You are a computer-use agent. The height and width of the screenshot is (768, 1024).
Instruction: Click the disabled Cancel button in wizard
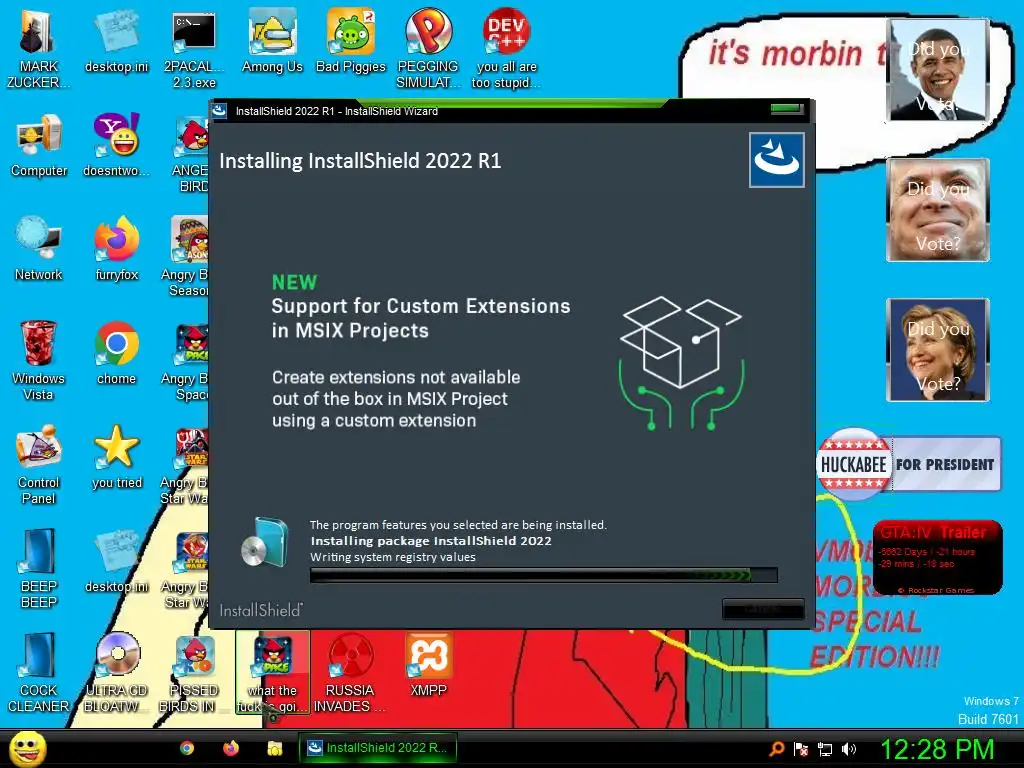pos(763,609)
